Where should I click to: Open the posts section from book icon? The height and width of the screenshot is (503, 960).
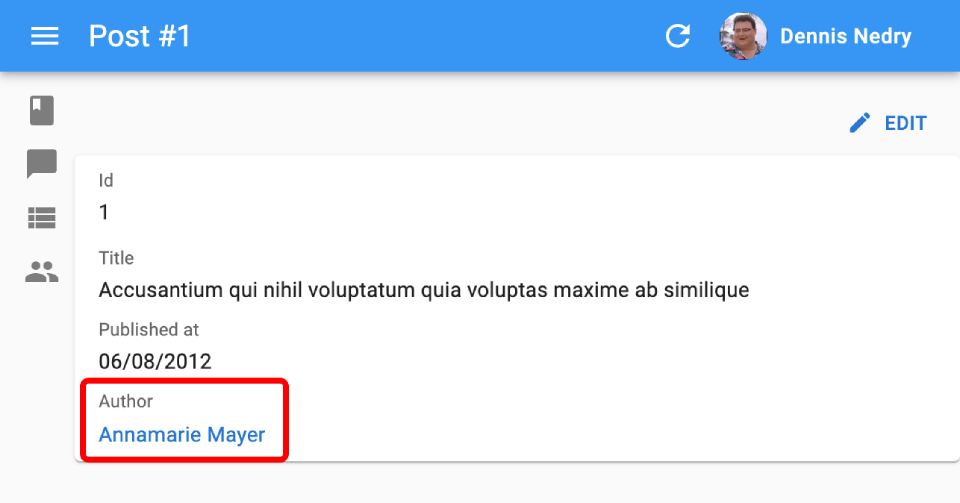42,110
